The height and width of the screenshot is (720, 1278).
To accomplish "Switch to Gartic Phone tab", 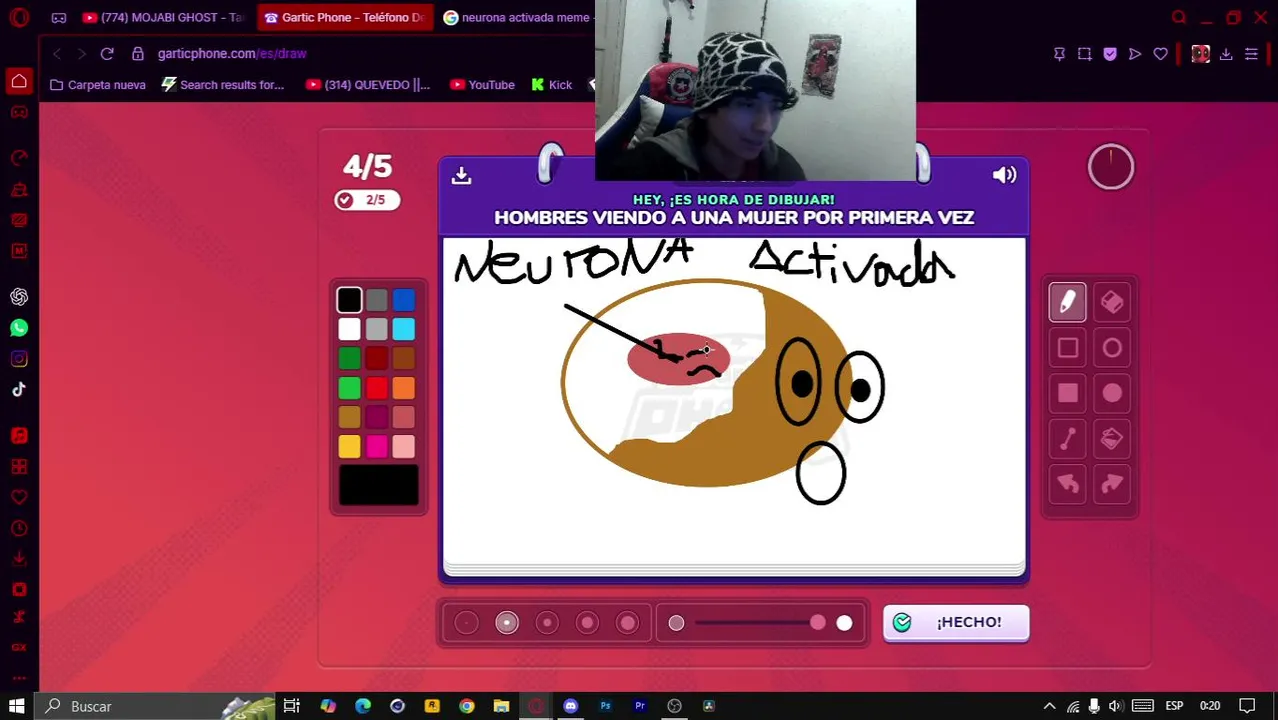I will (344, 17).
